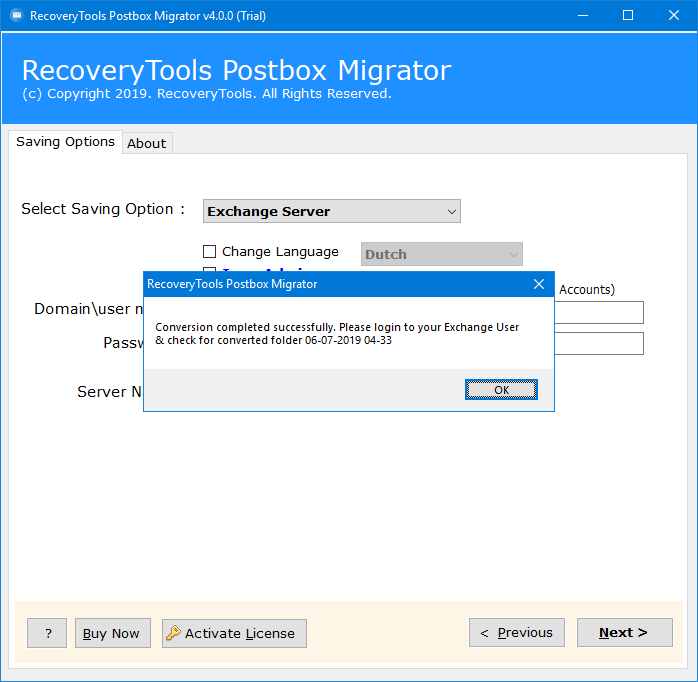Click the Activate License button
This screenshot has height=682, width=698.
coord(234,633)
